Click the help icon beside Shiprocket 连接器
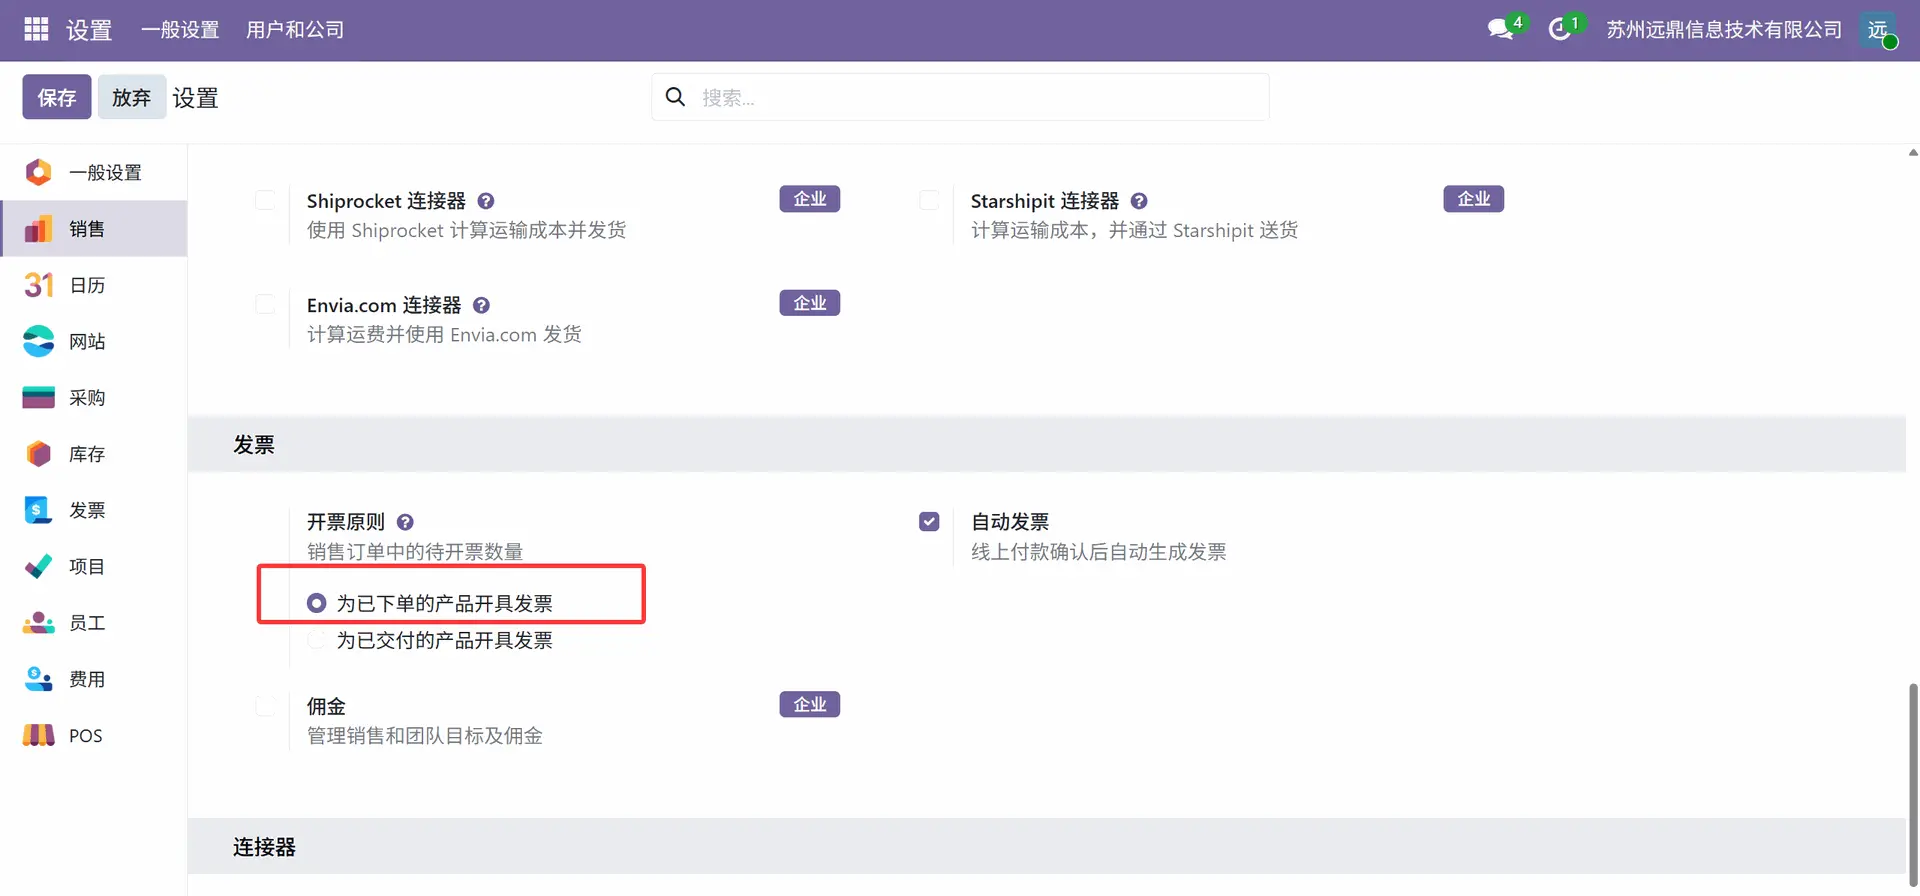Image resolution: width=1920 pixels, height=896 pixels. [x=486, y=201]
